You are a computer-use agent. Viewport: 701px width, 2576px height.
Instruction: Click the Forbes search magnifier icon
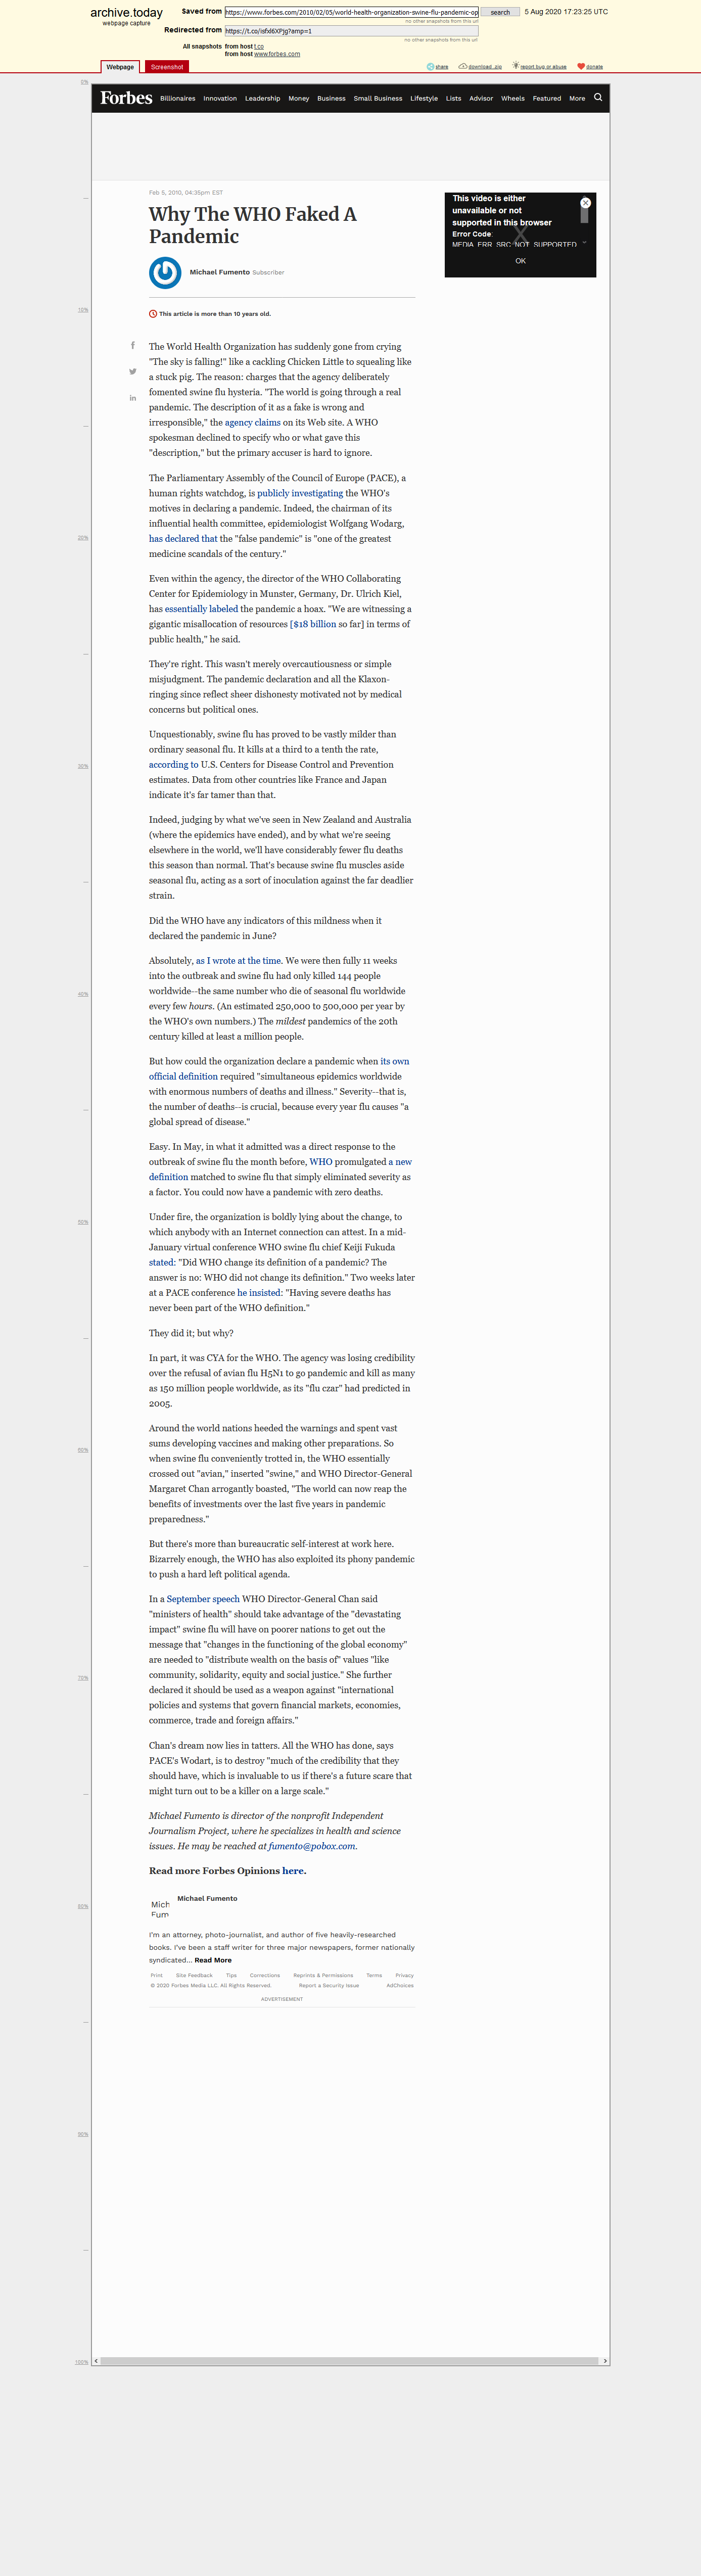[598, 98]
